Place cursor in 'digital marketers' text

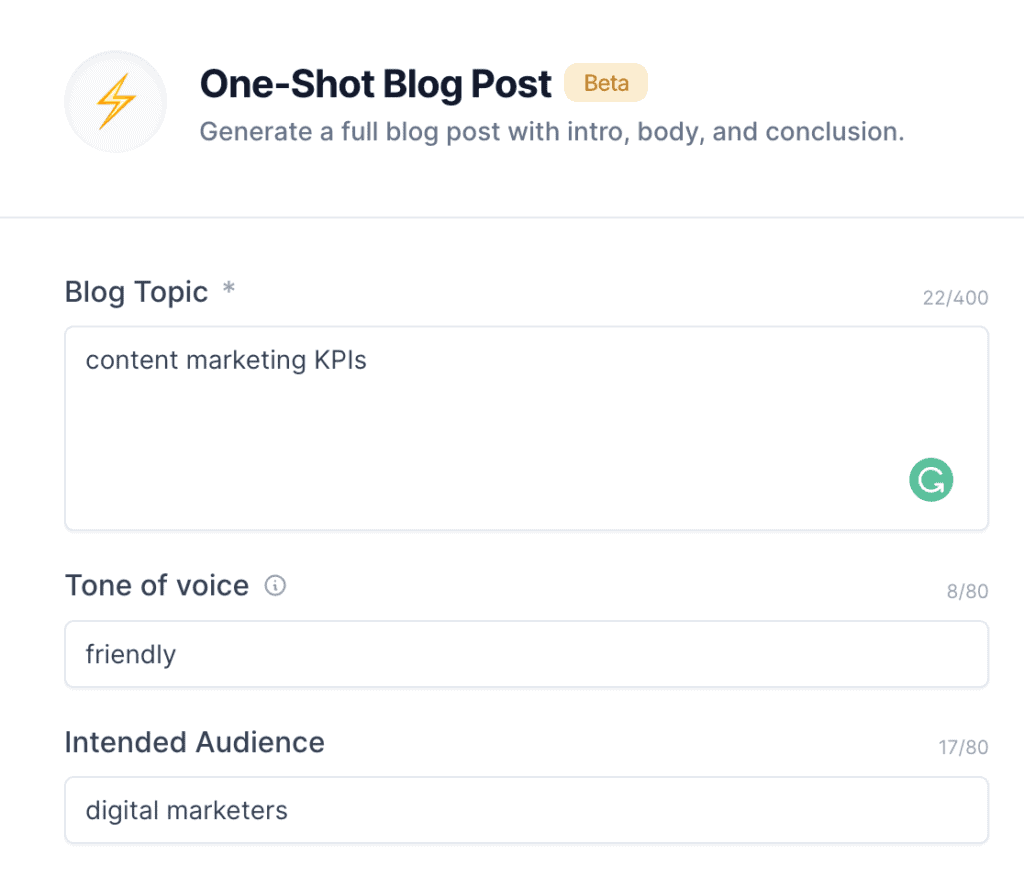coord(186,810)
